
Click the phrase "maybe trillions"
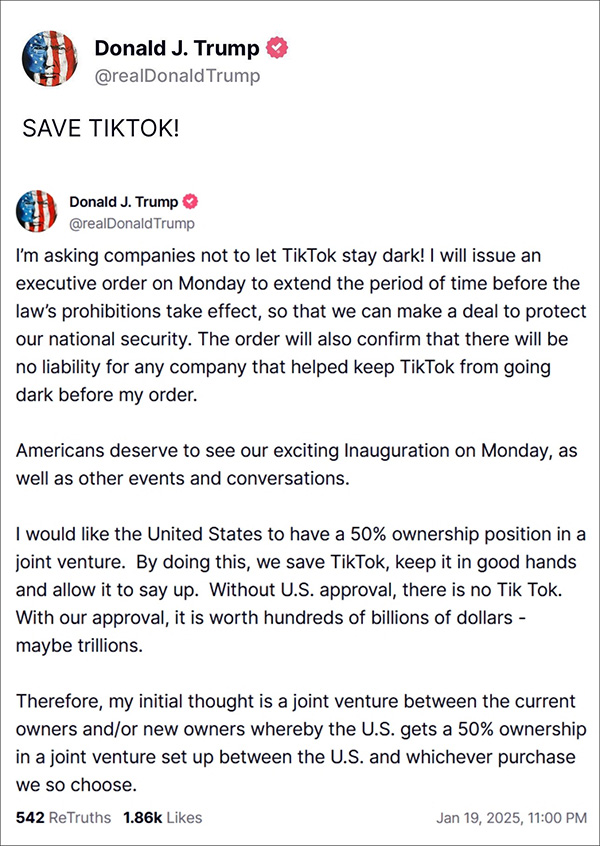pos(73,645)
